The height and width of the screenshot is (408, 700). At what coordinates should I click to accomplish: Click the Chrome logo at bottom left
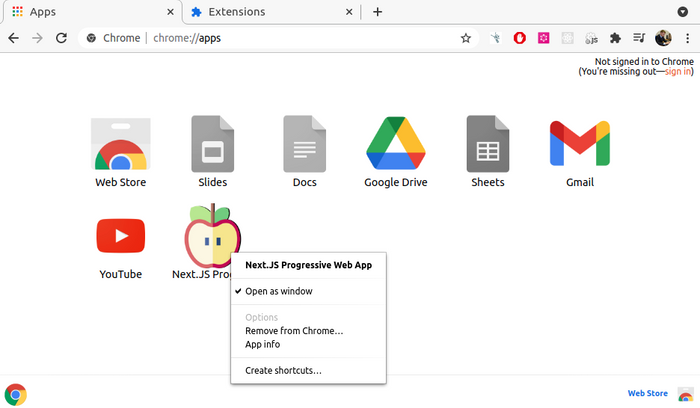[16, 395]
